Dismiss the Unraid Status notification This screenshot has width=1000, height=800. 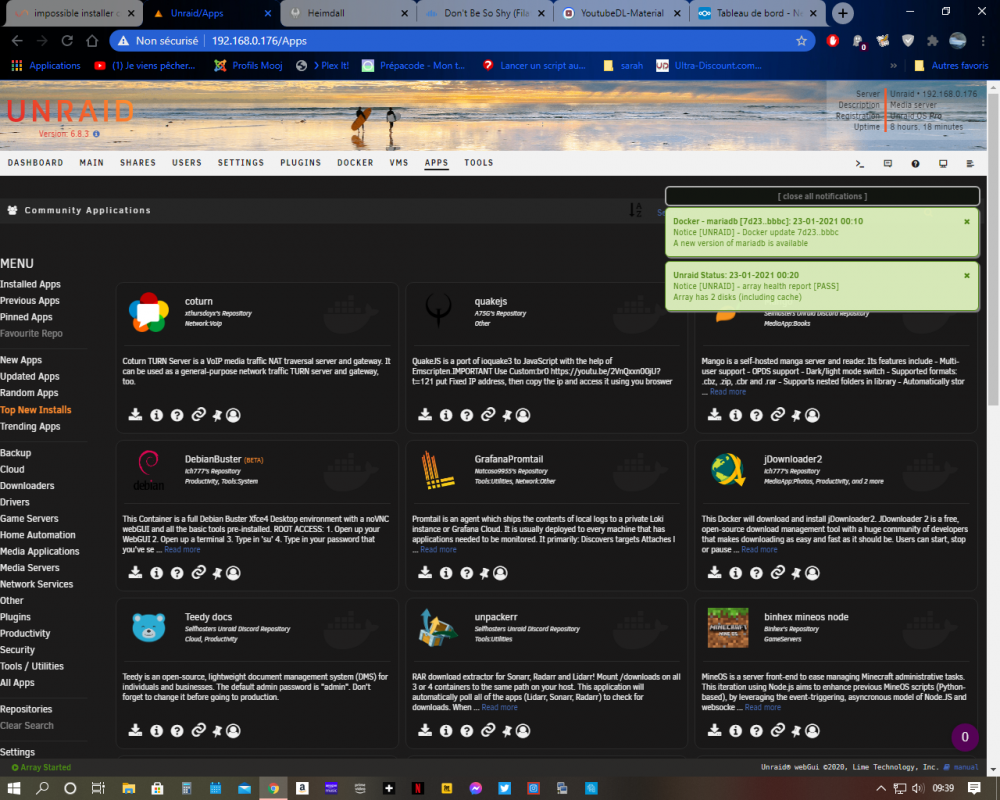tap(967, 276)
